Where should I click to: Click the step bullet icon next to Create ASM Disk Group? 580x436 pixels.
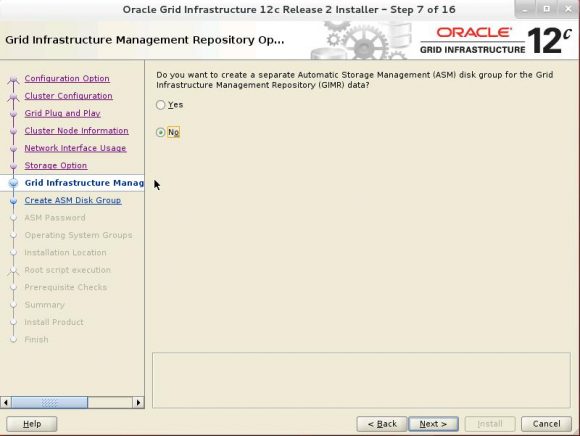(x=14, y=200)
